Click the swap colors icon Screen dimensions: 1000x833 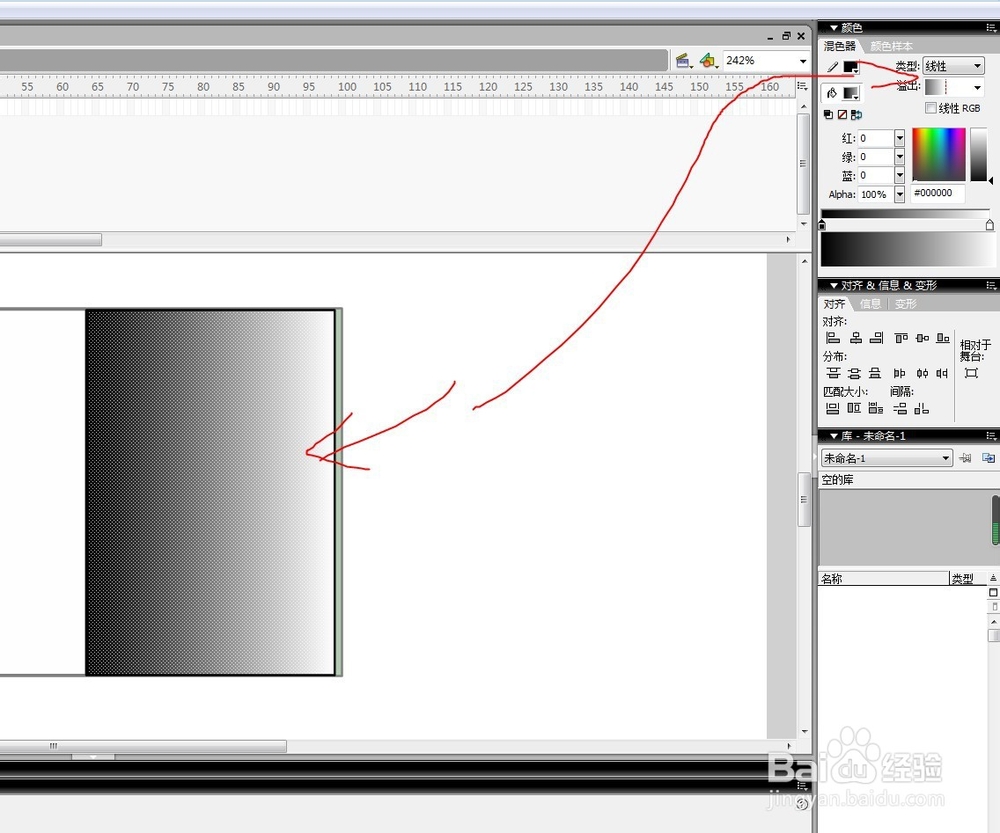pos(857,115)
